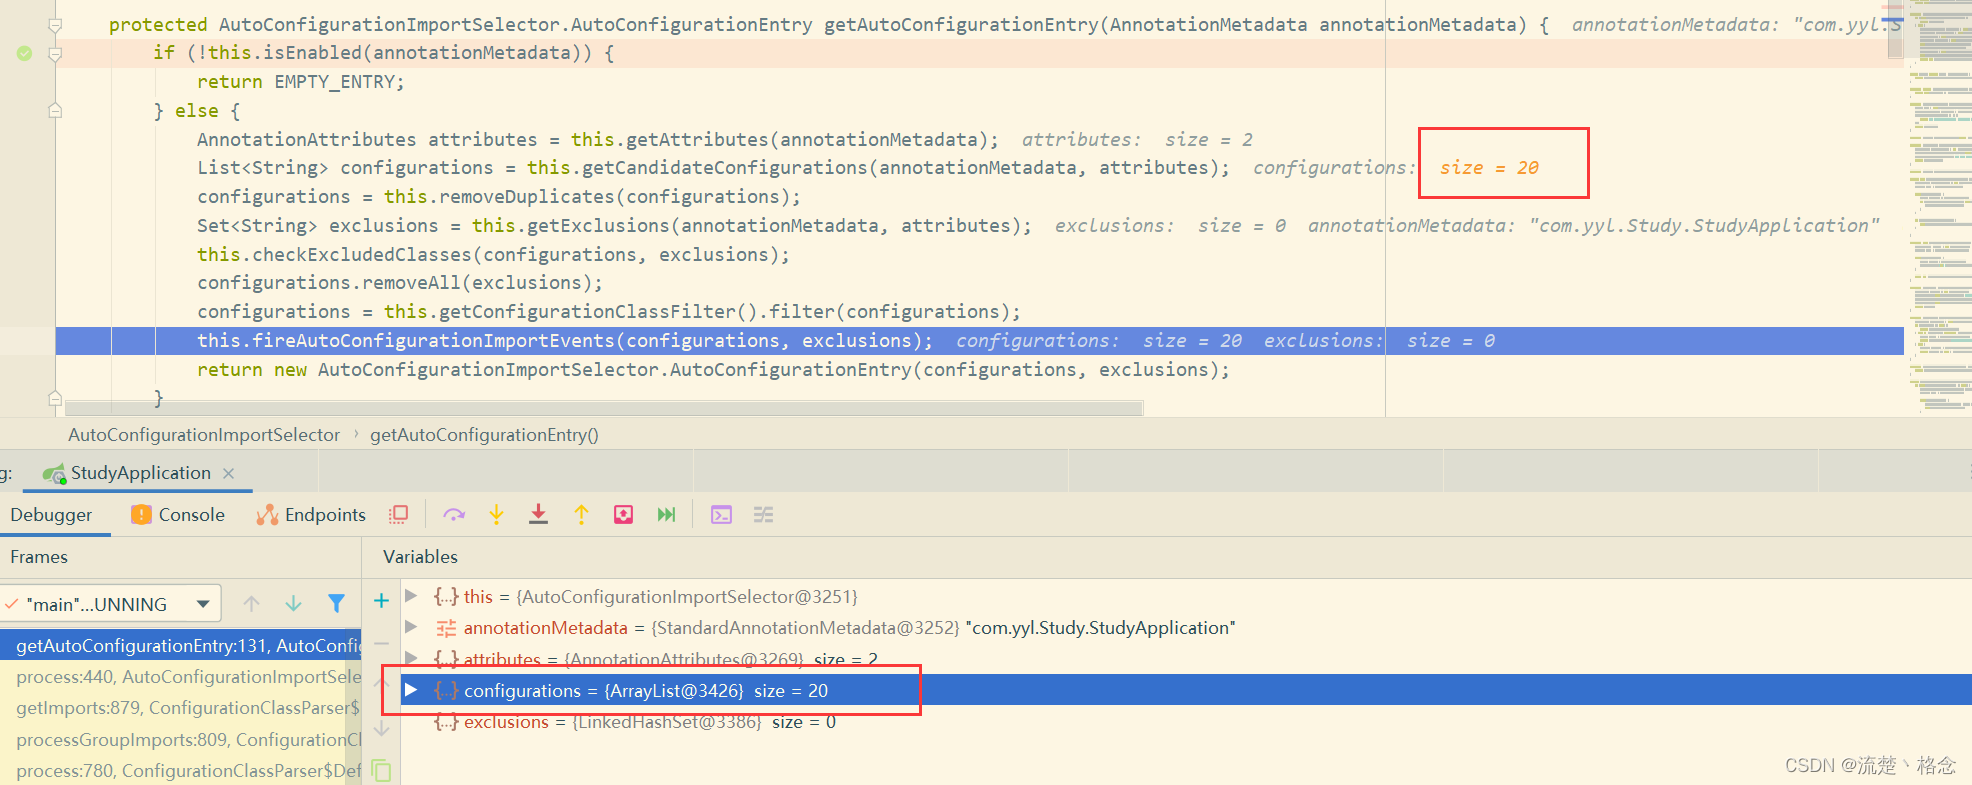1972x785 pixels.
Task: Select next frame down arrow
Action: pyautogui.click(x=293, y=603)
